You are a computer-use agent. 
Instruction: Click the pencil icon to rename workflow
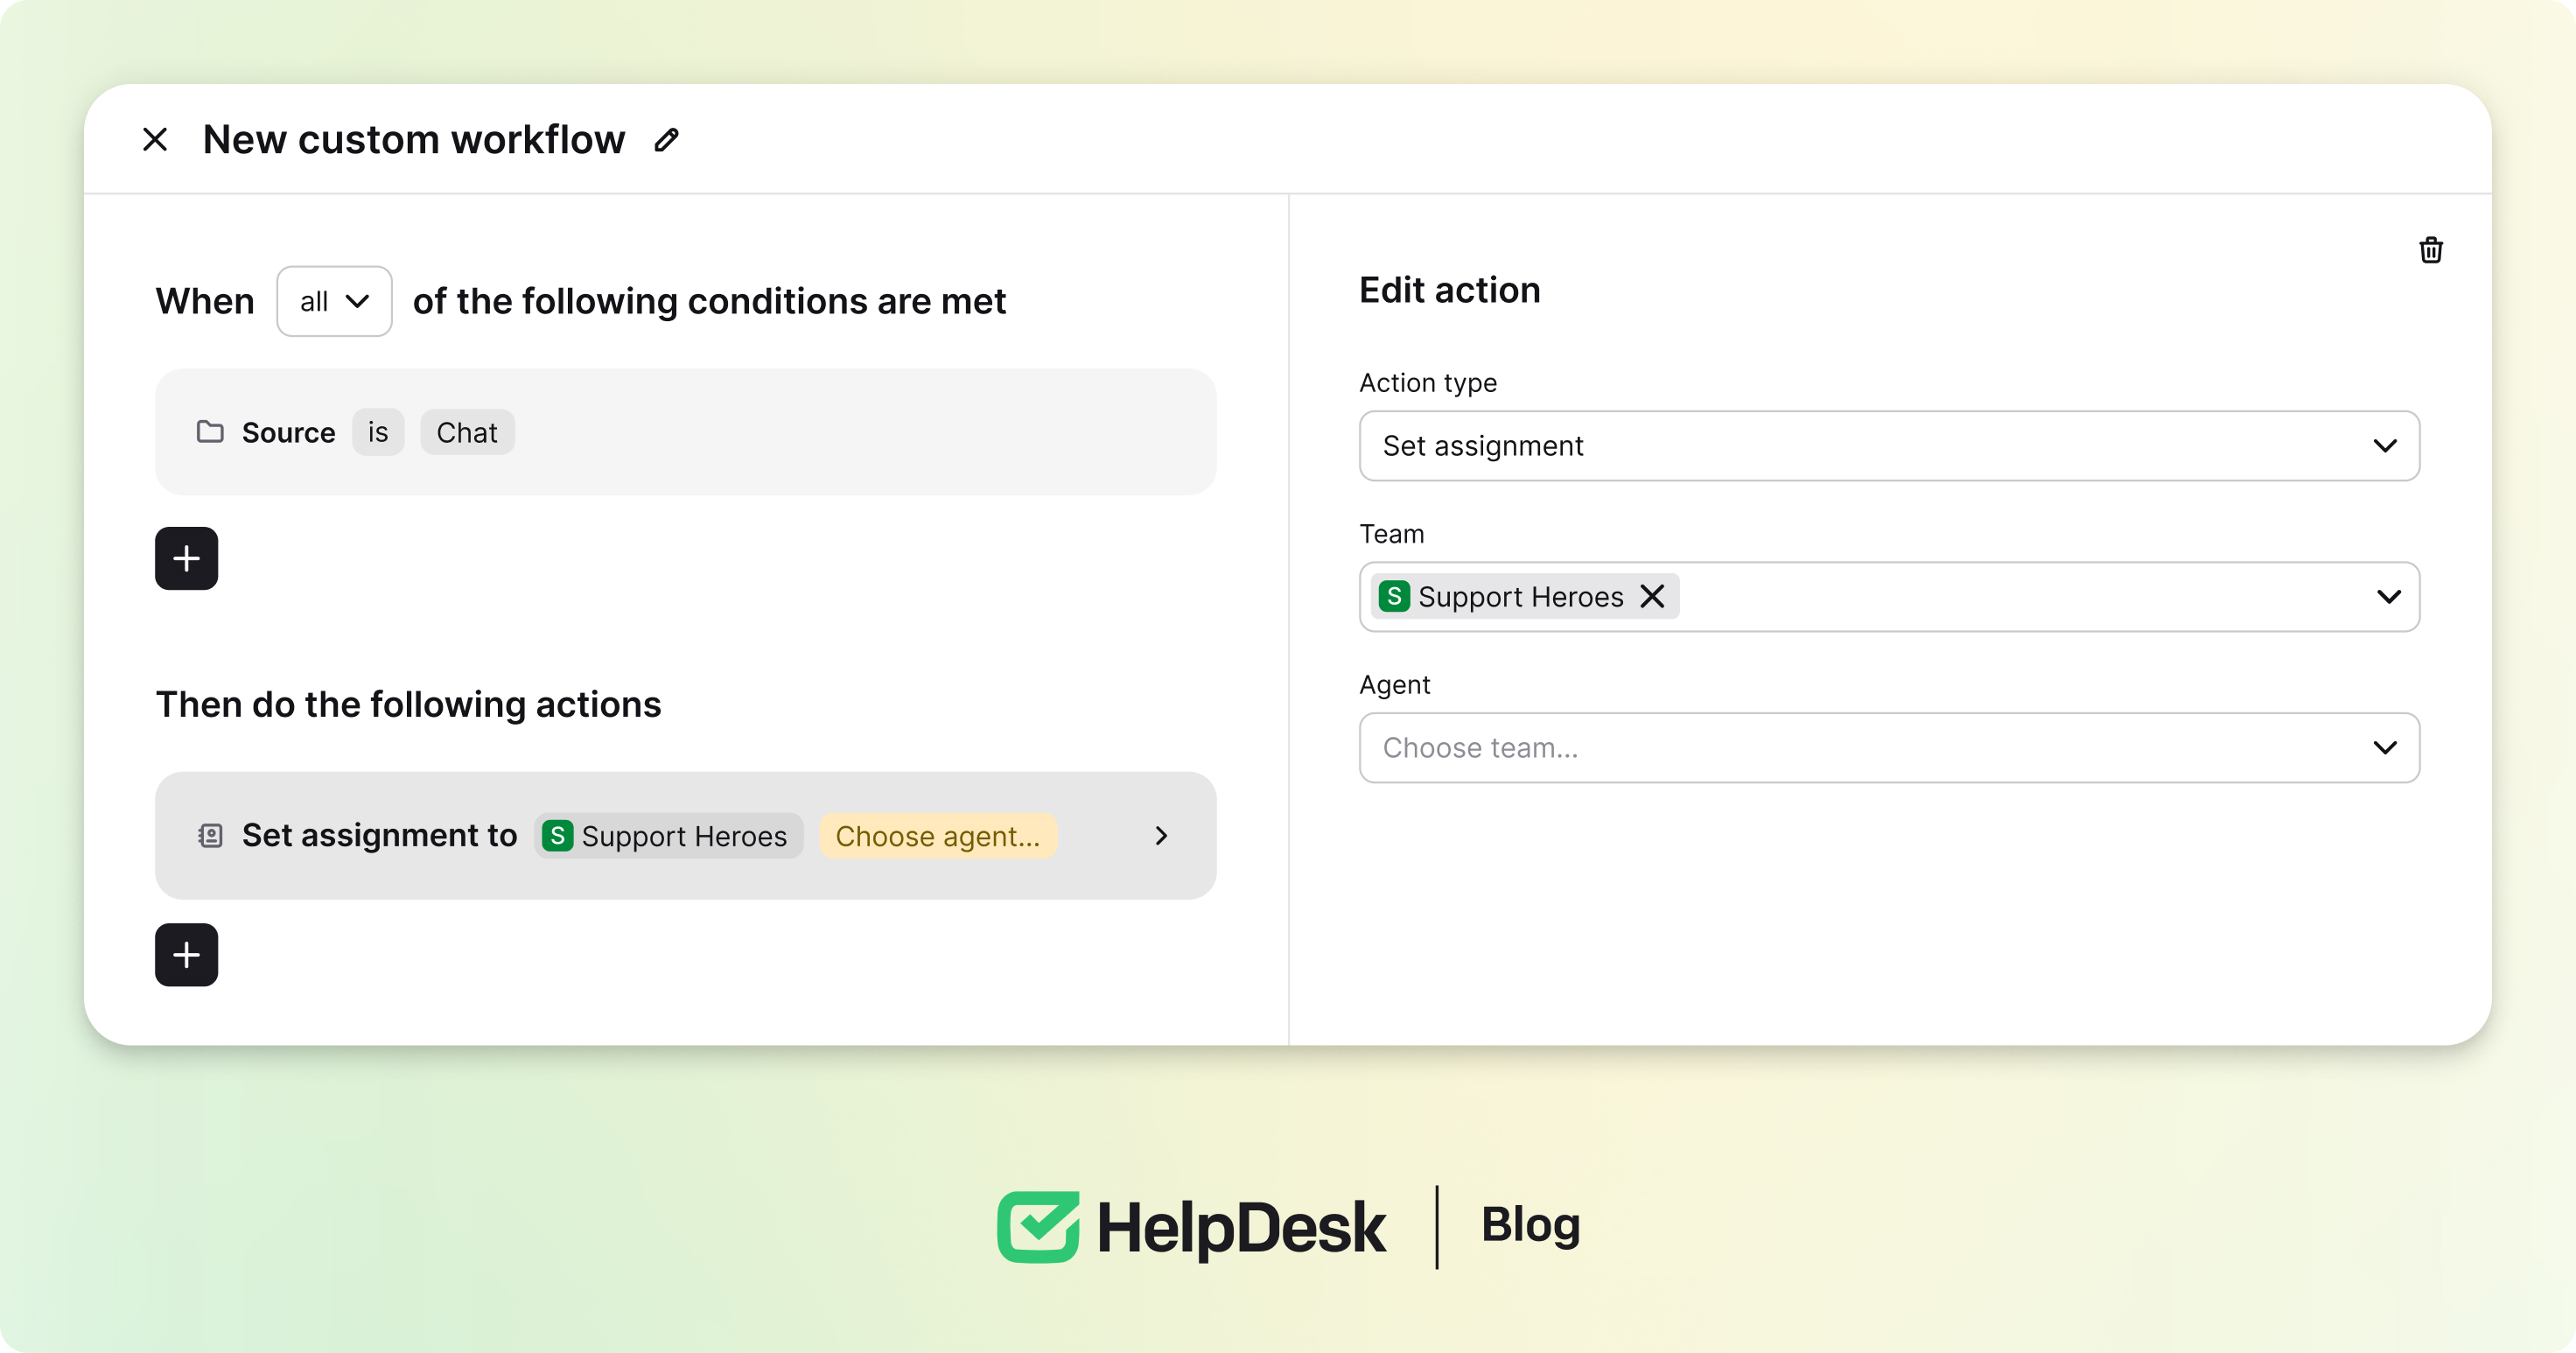pos(667,140)
